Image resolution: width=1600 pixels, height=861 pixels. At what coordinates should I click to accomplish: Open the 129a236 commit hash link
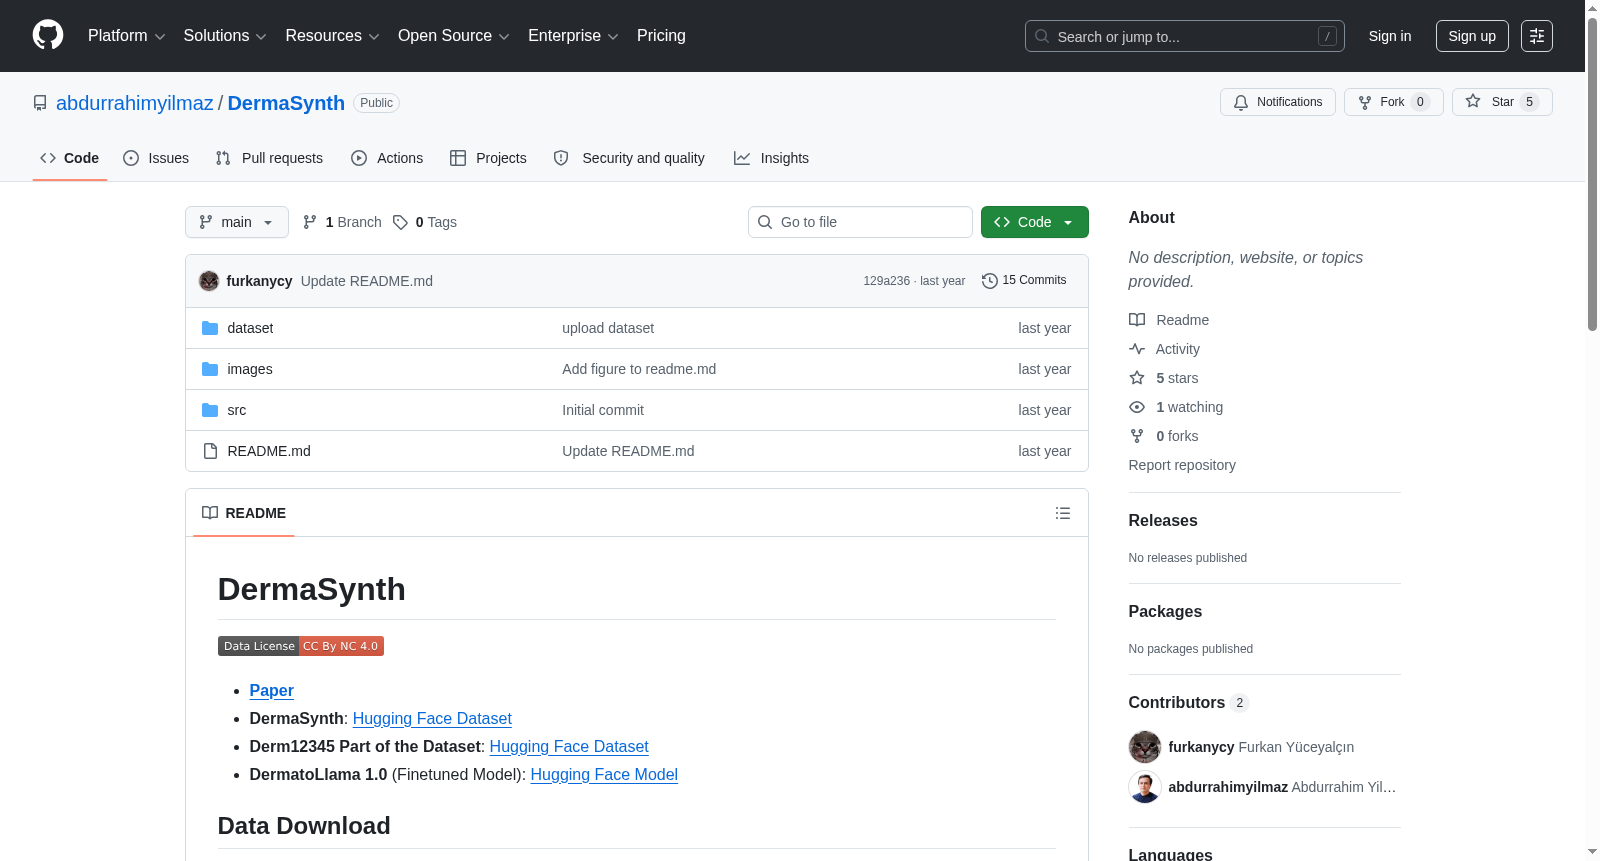[887, 281]
